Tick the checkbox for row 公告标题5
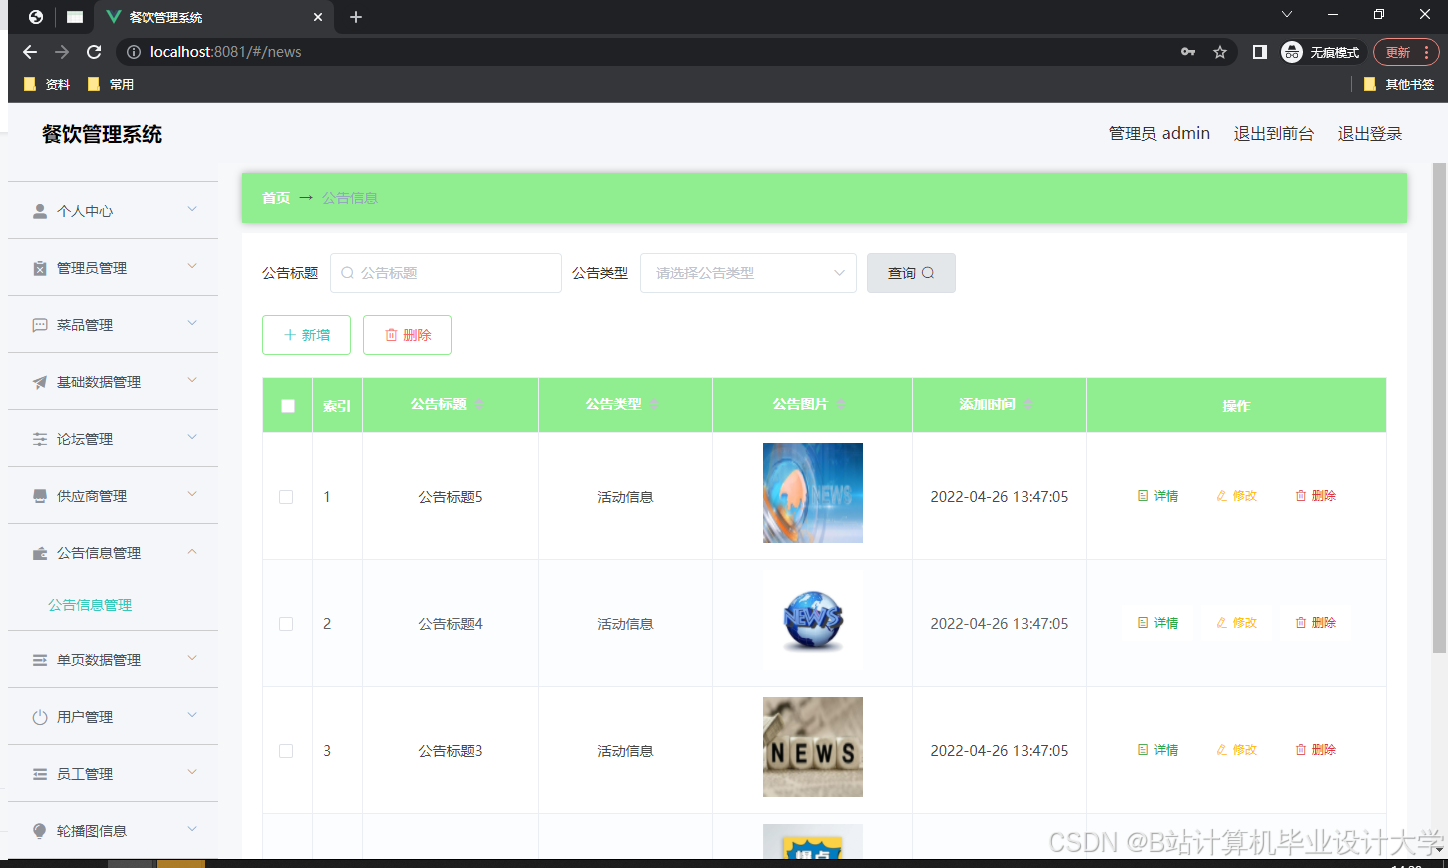 (286, 497)
